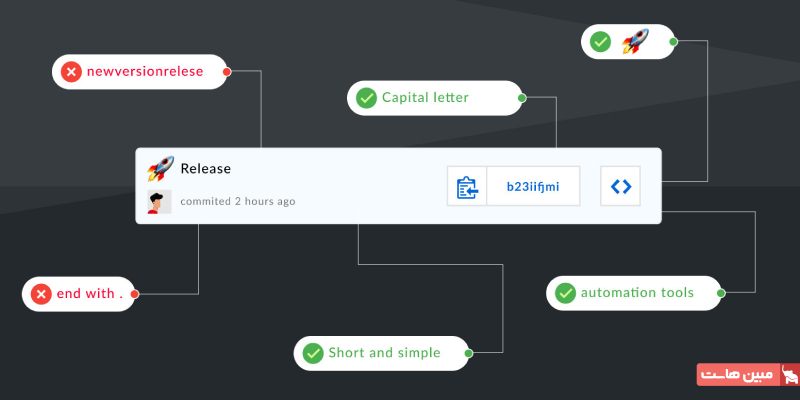Click the copy commit hash clipboard icon
800x400 pixels.
click(467, 187)
